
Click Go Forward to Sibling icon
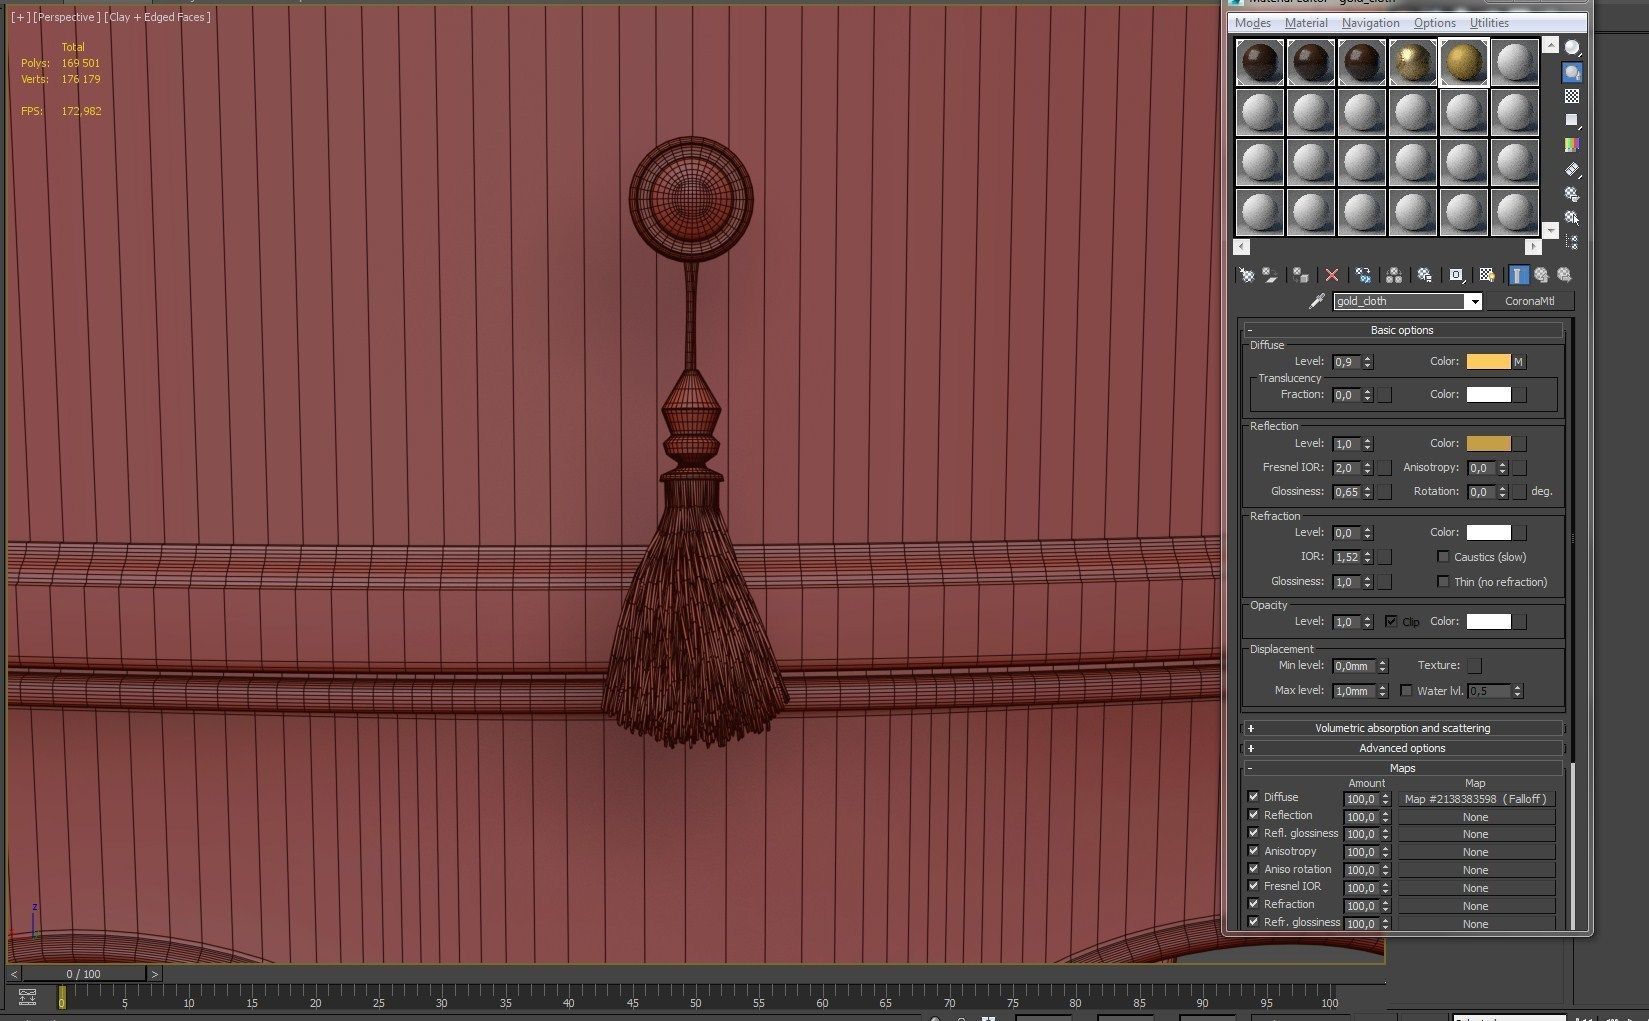tap(1565, 275)
